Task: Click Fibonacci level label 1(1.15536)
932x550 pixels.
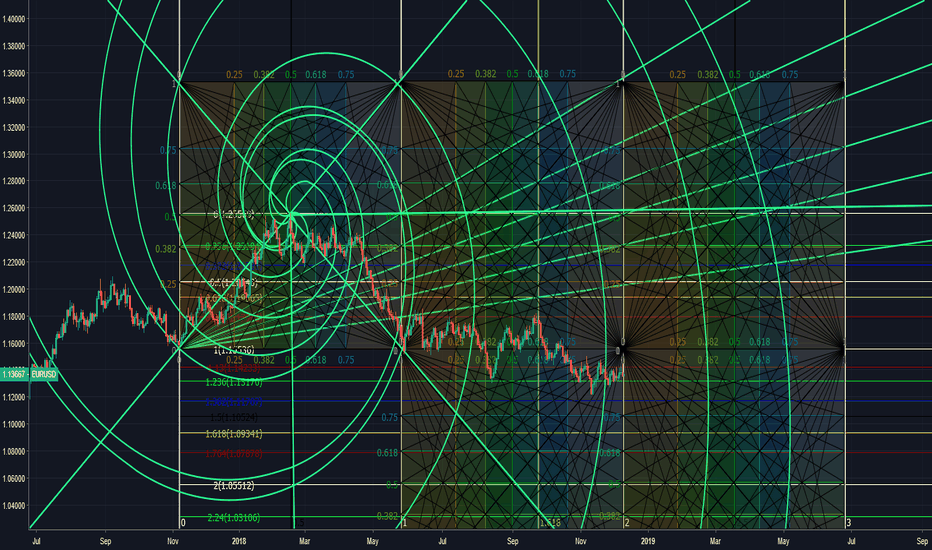Action: click(x=234, y=350)
